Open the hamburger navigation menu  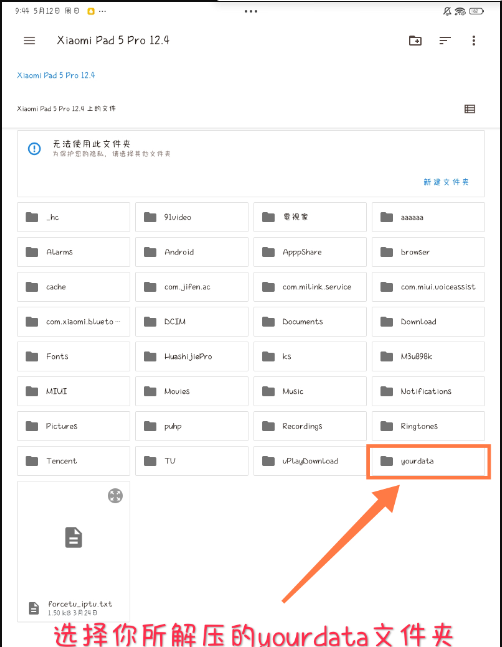point(29,40)
